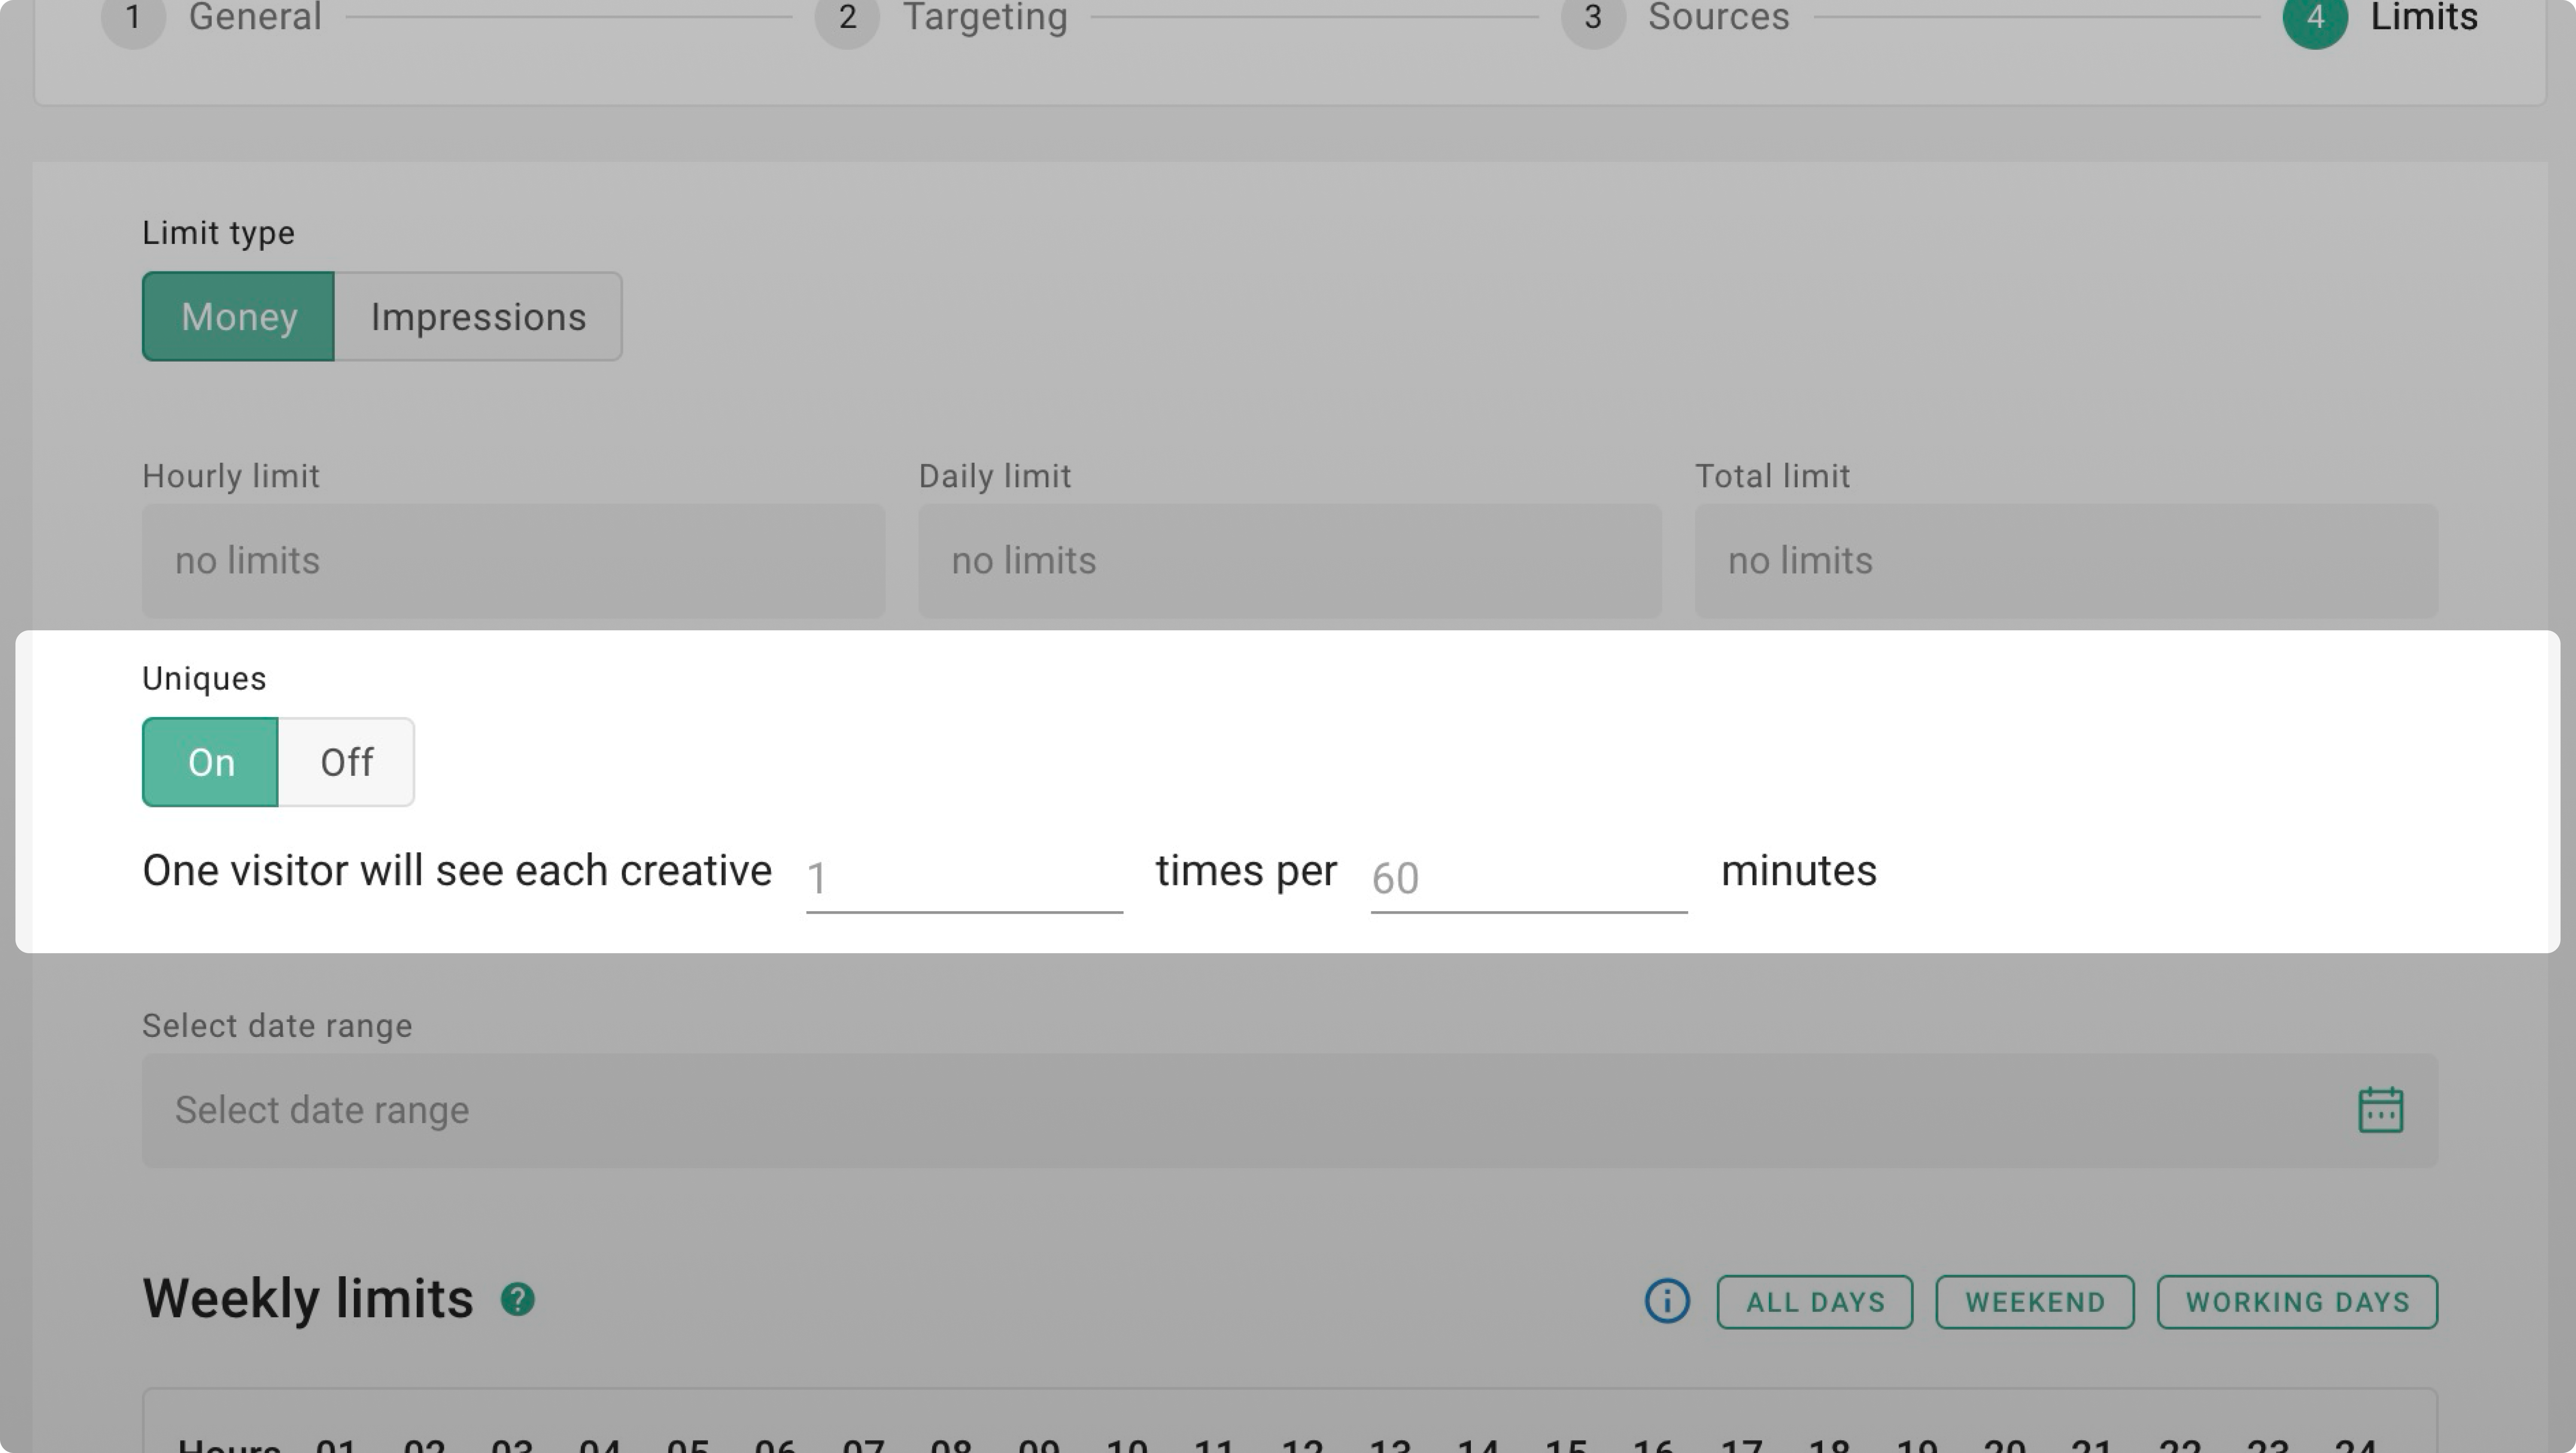Click the Weekly limits help question icon

point(517,1299)
